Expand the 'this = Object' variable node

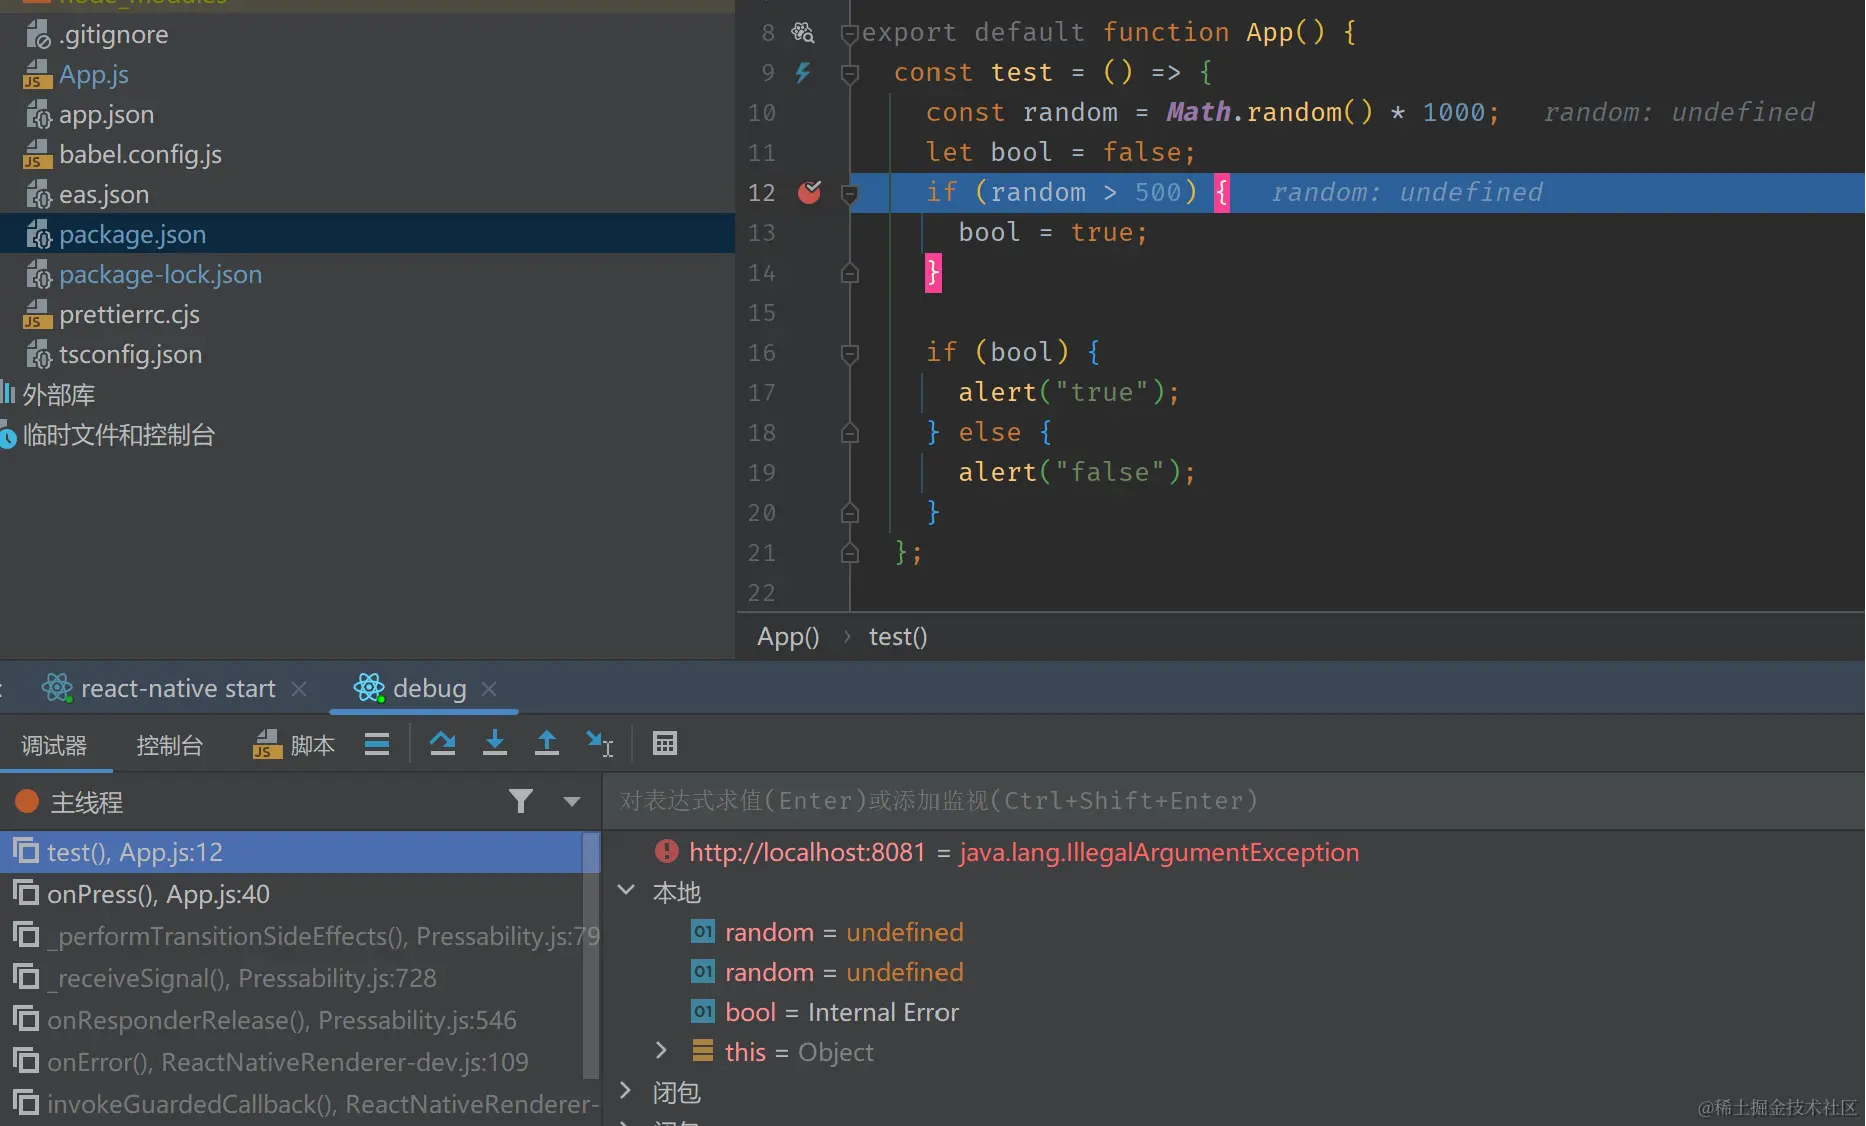tap(661, 1050)
